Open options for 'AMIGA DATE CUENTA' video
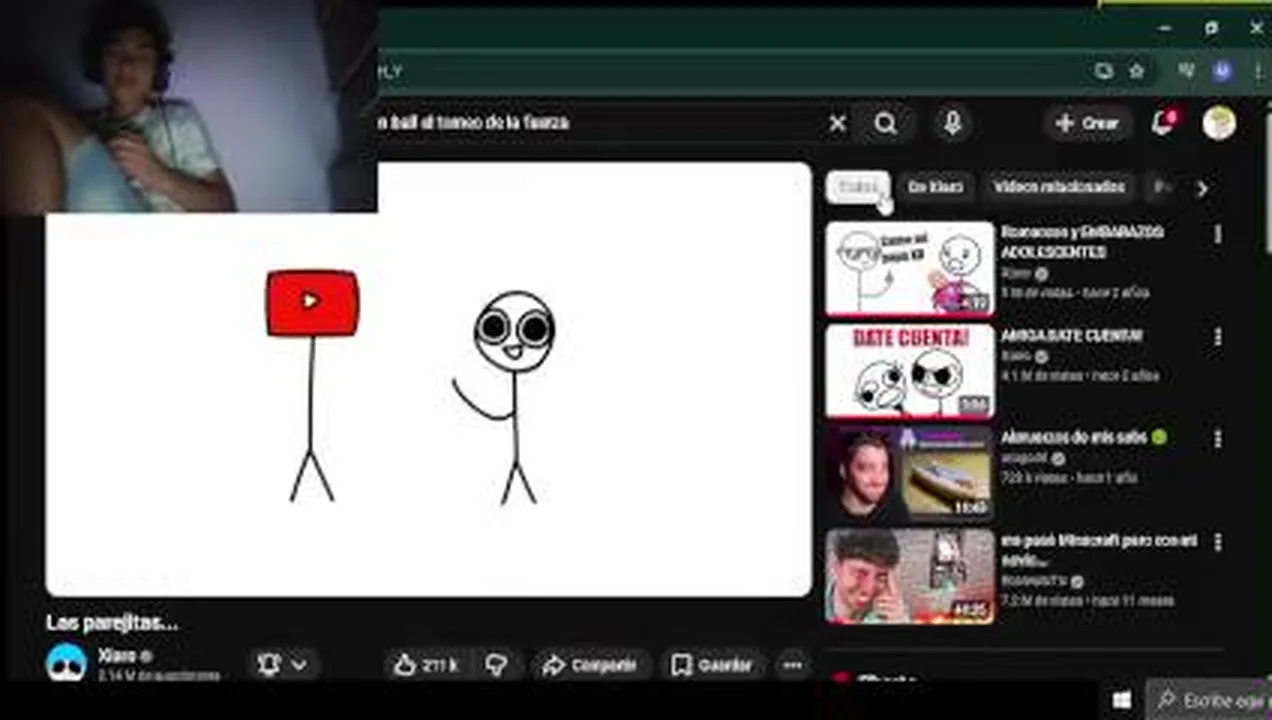This screenshot has height=720, width=1272. (x=1217, y=337)
